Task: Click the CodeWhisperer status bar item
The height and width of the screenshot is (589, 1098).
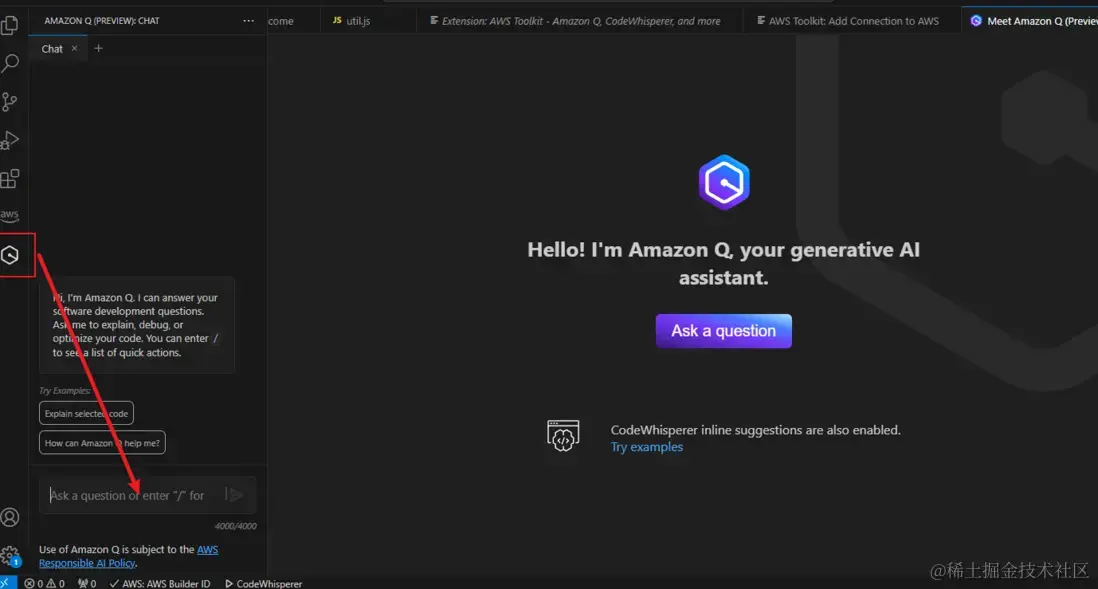Action: point(263,583)
